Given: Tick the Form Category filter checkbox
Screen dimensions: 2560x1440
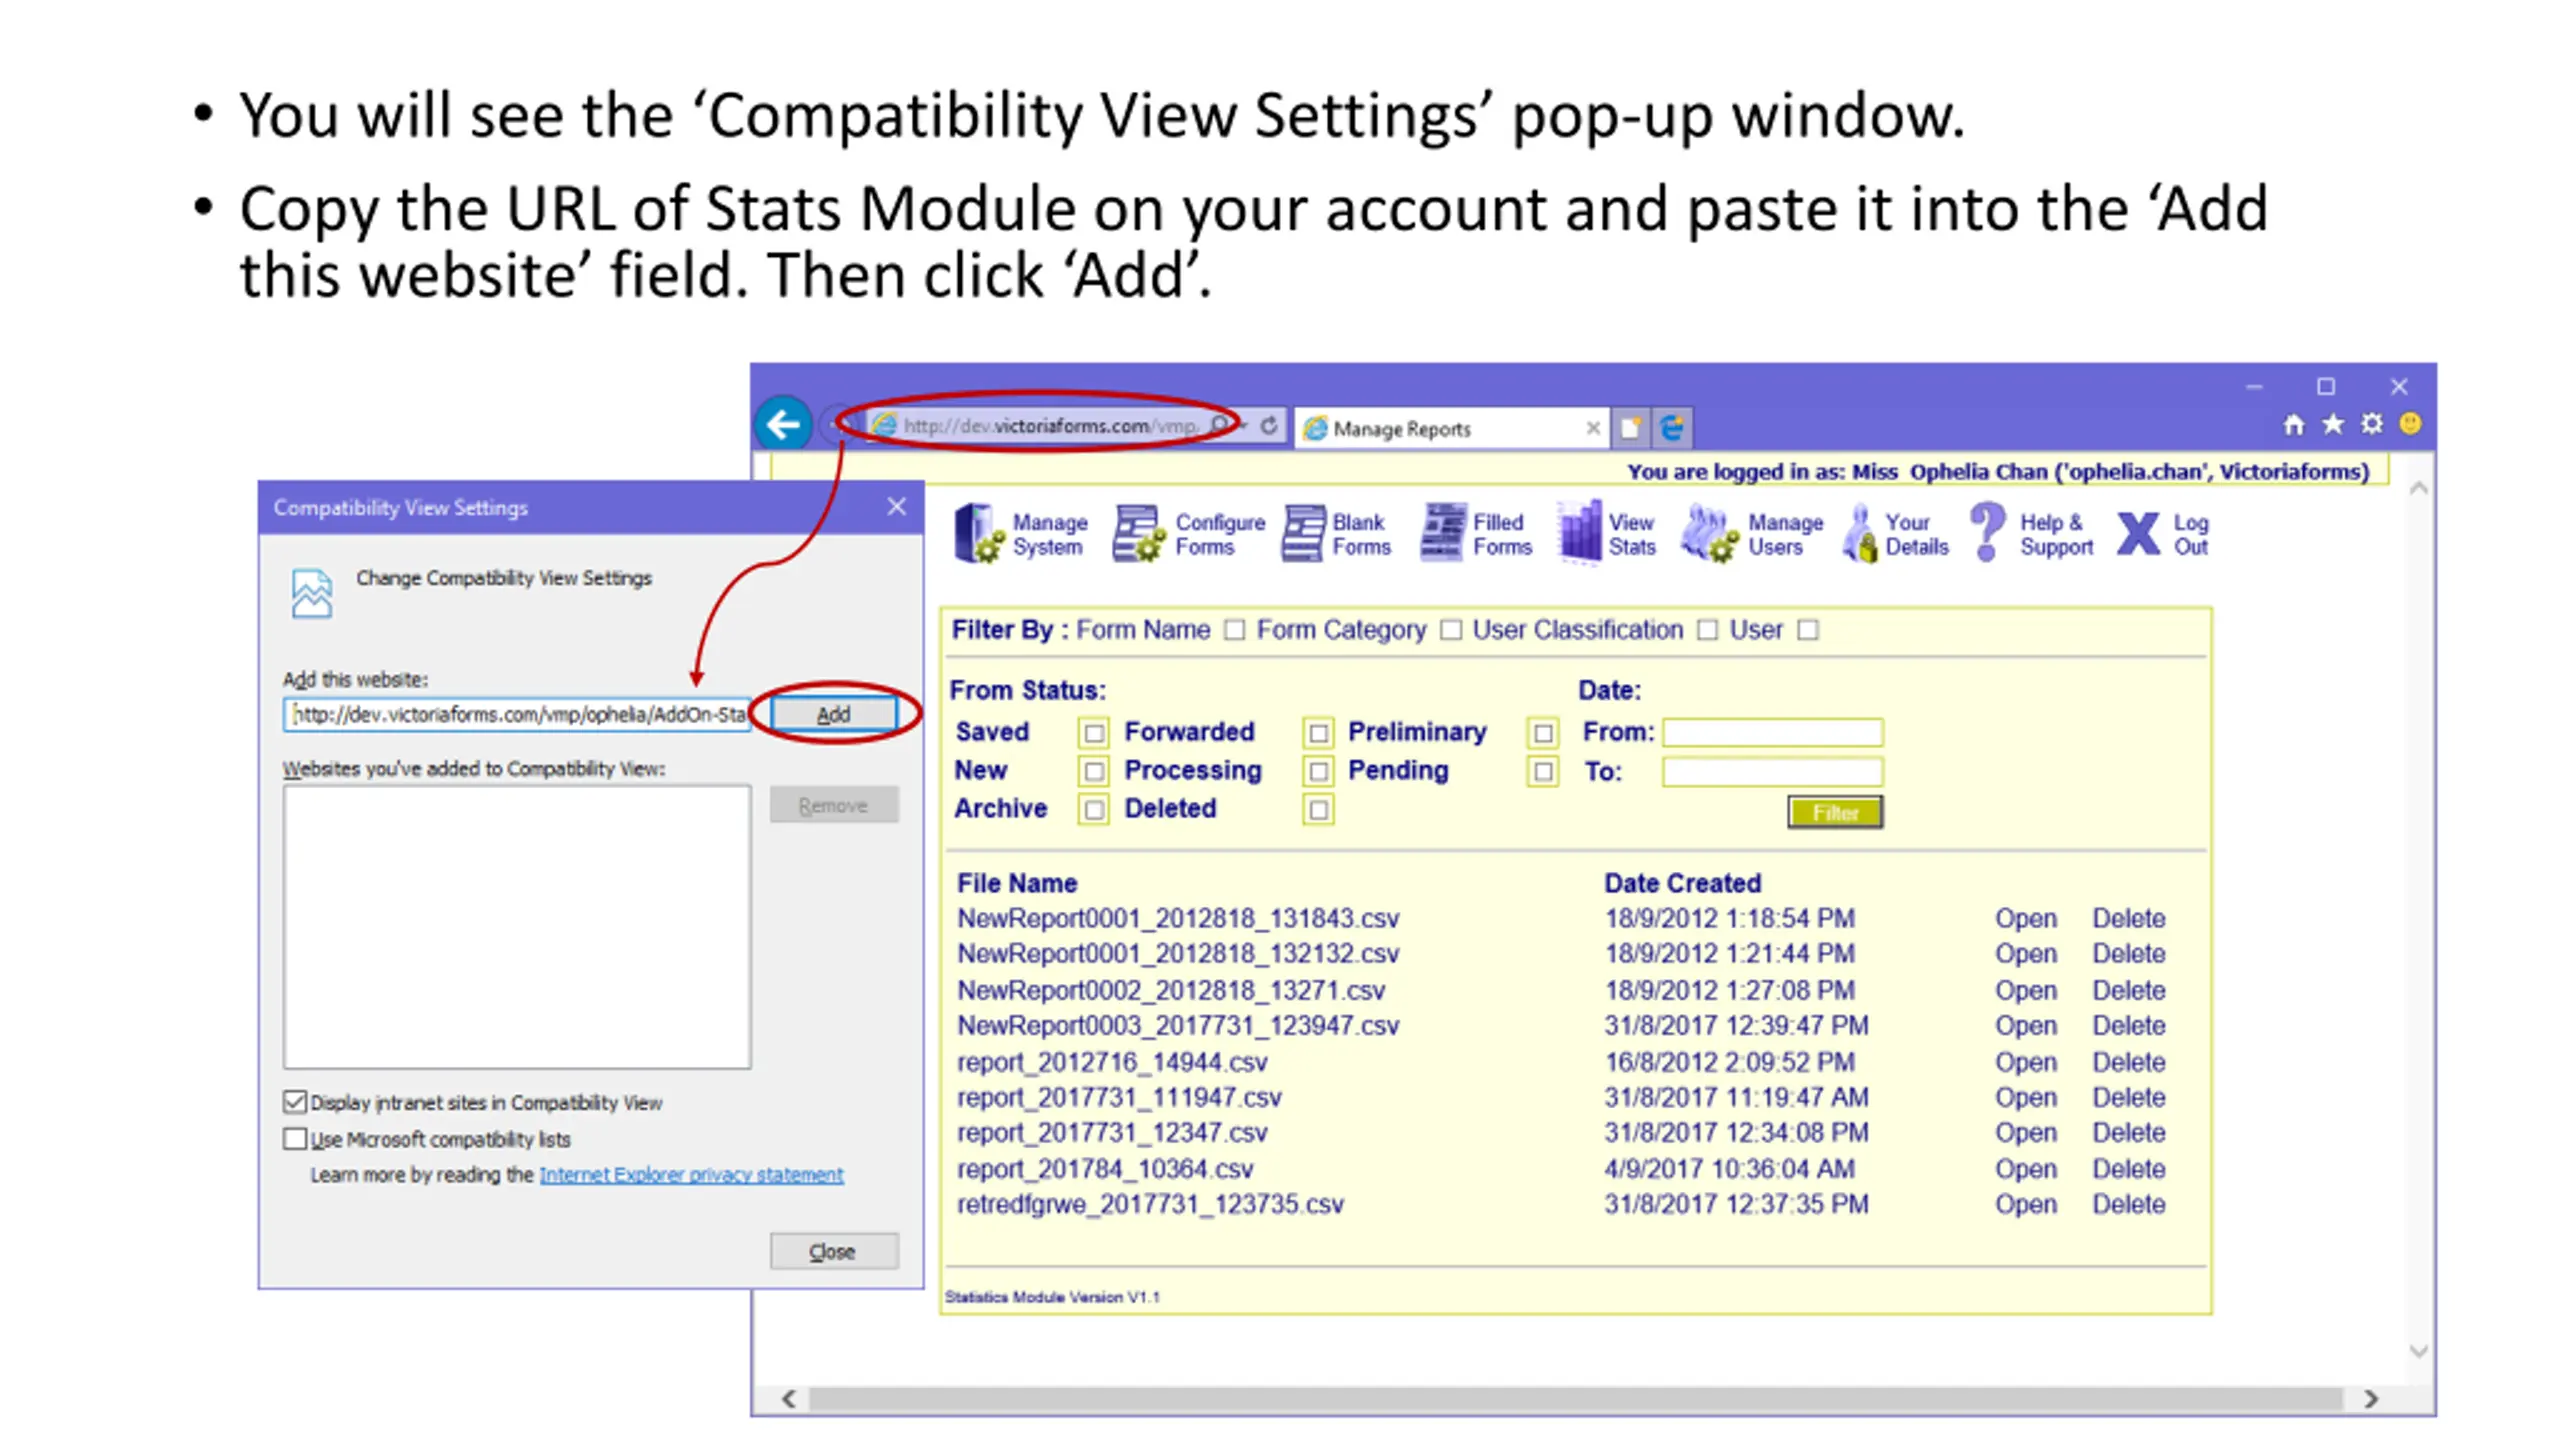Looking at the screenshot, I should (x=1451, y=630).
